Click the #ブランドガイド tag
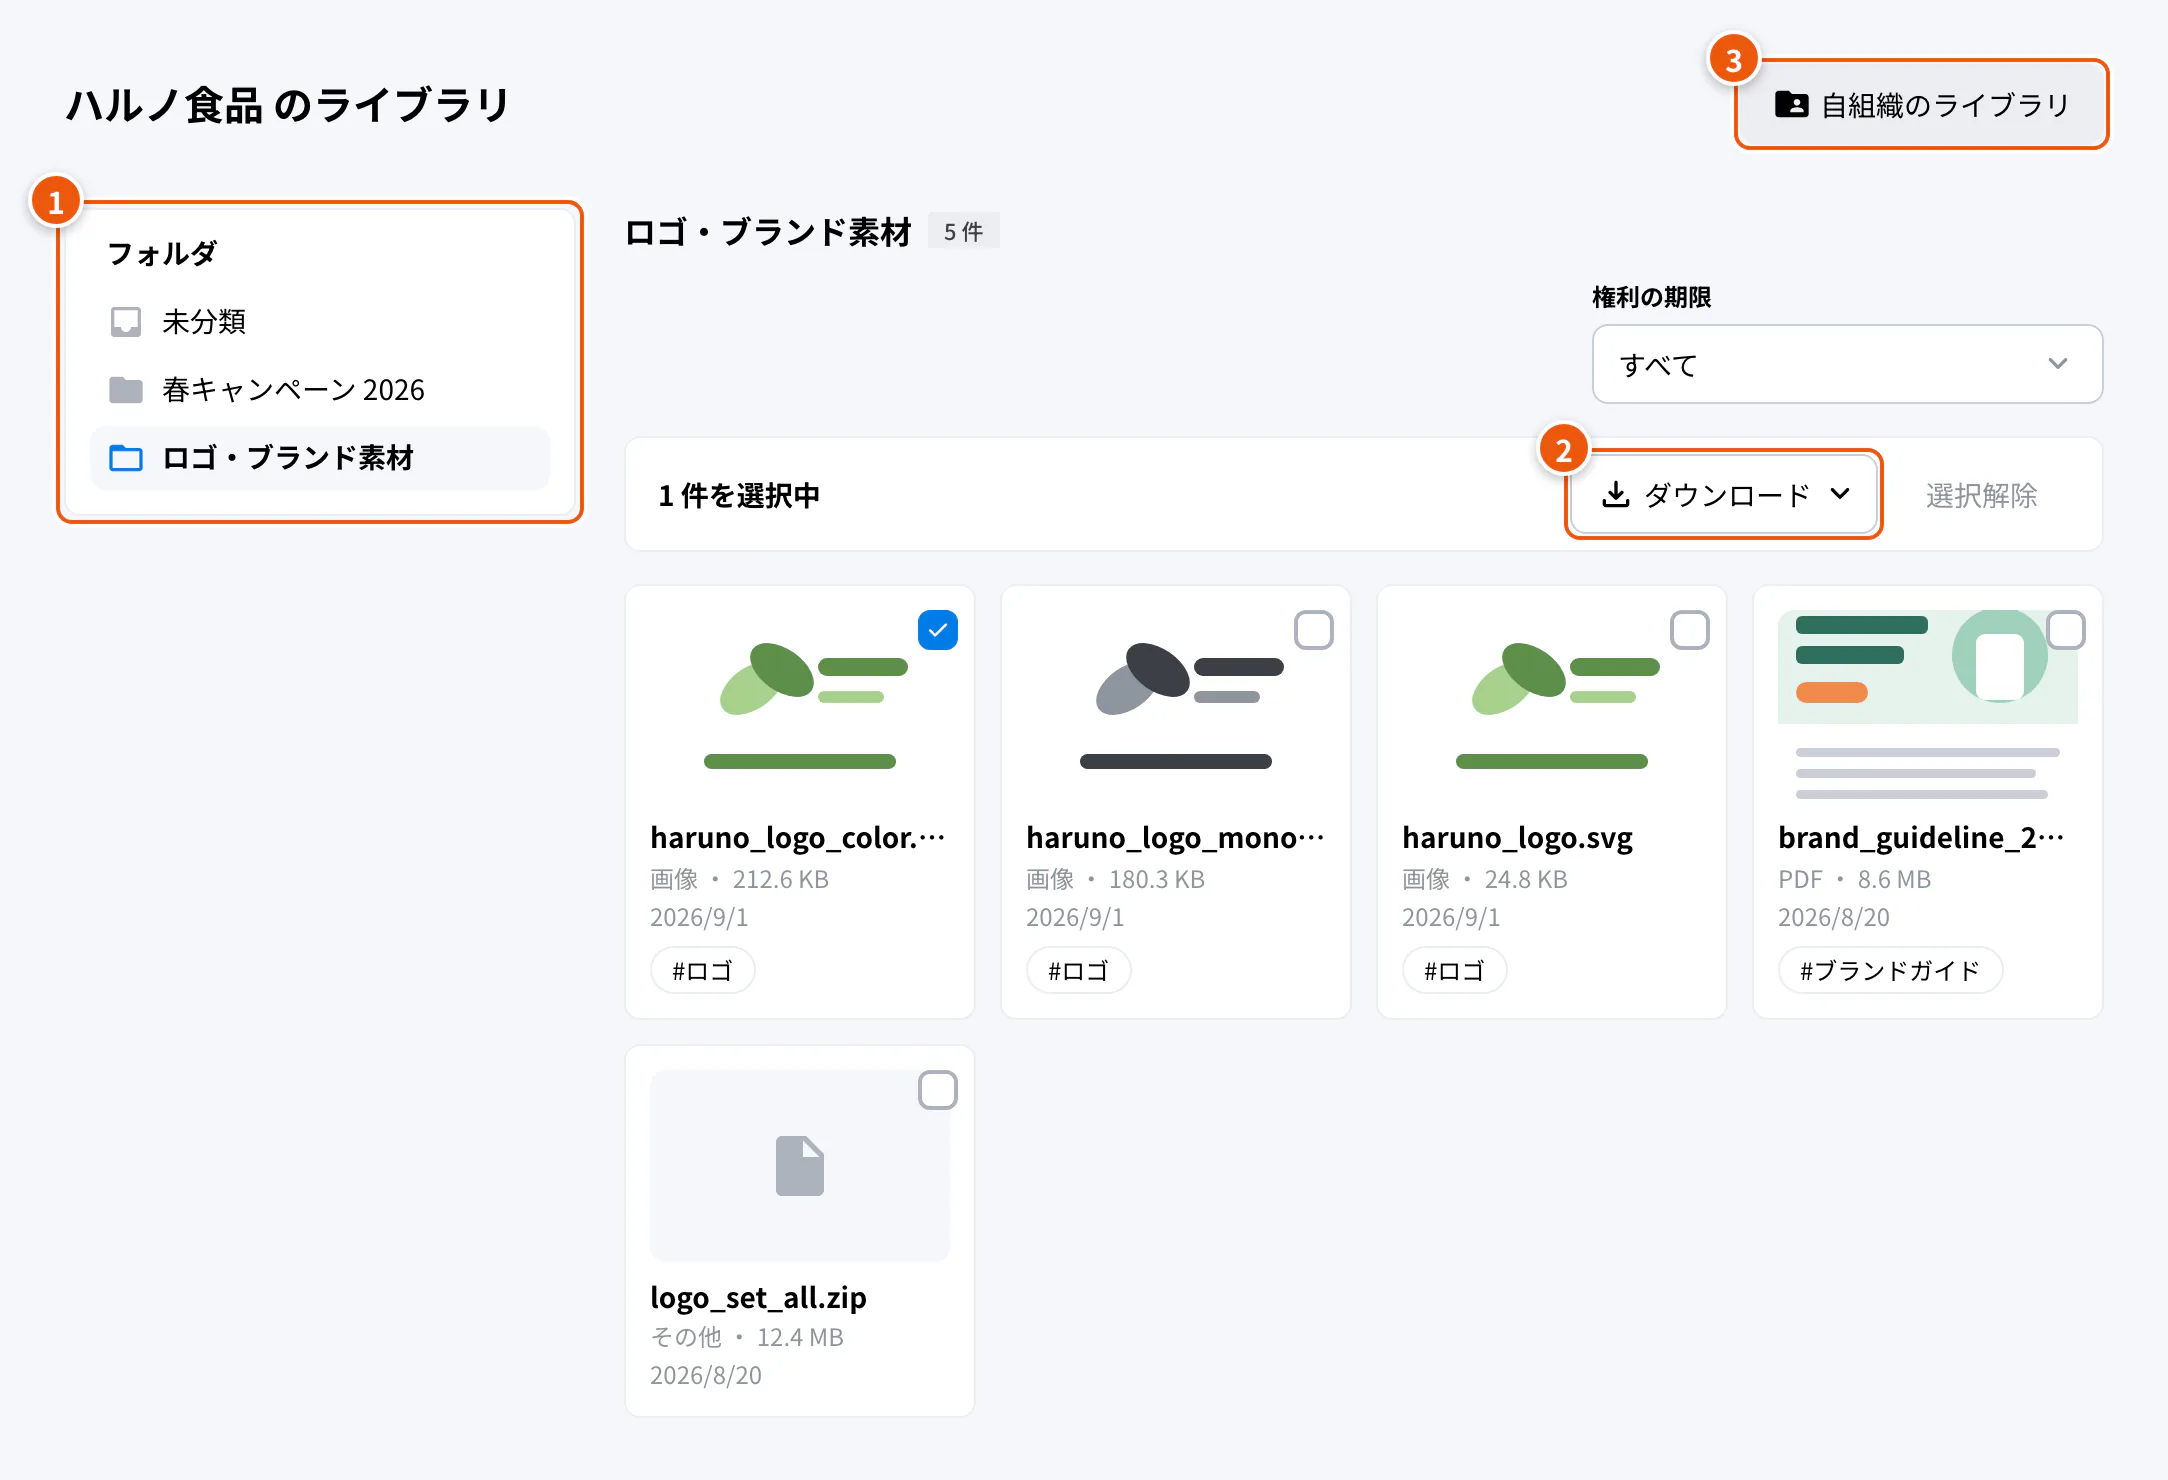Image resolution: width=2168 pixels, height=1480 pixels. (x=1890, y=970)
